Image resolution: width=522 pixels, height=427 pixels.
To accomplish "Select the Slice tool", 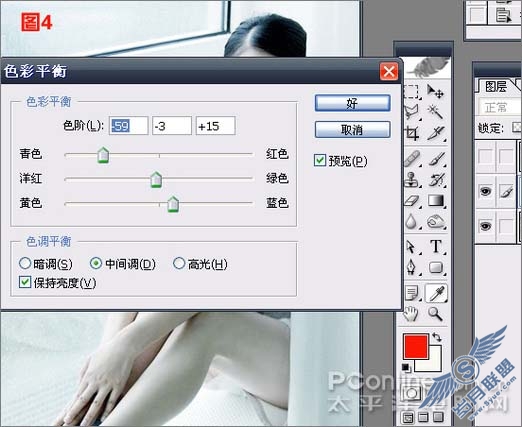I will pyautogui.click(x=436, y=133).
